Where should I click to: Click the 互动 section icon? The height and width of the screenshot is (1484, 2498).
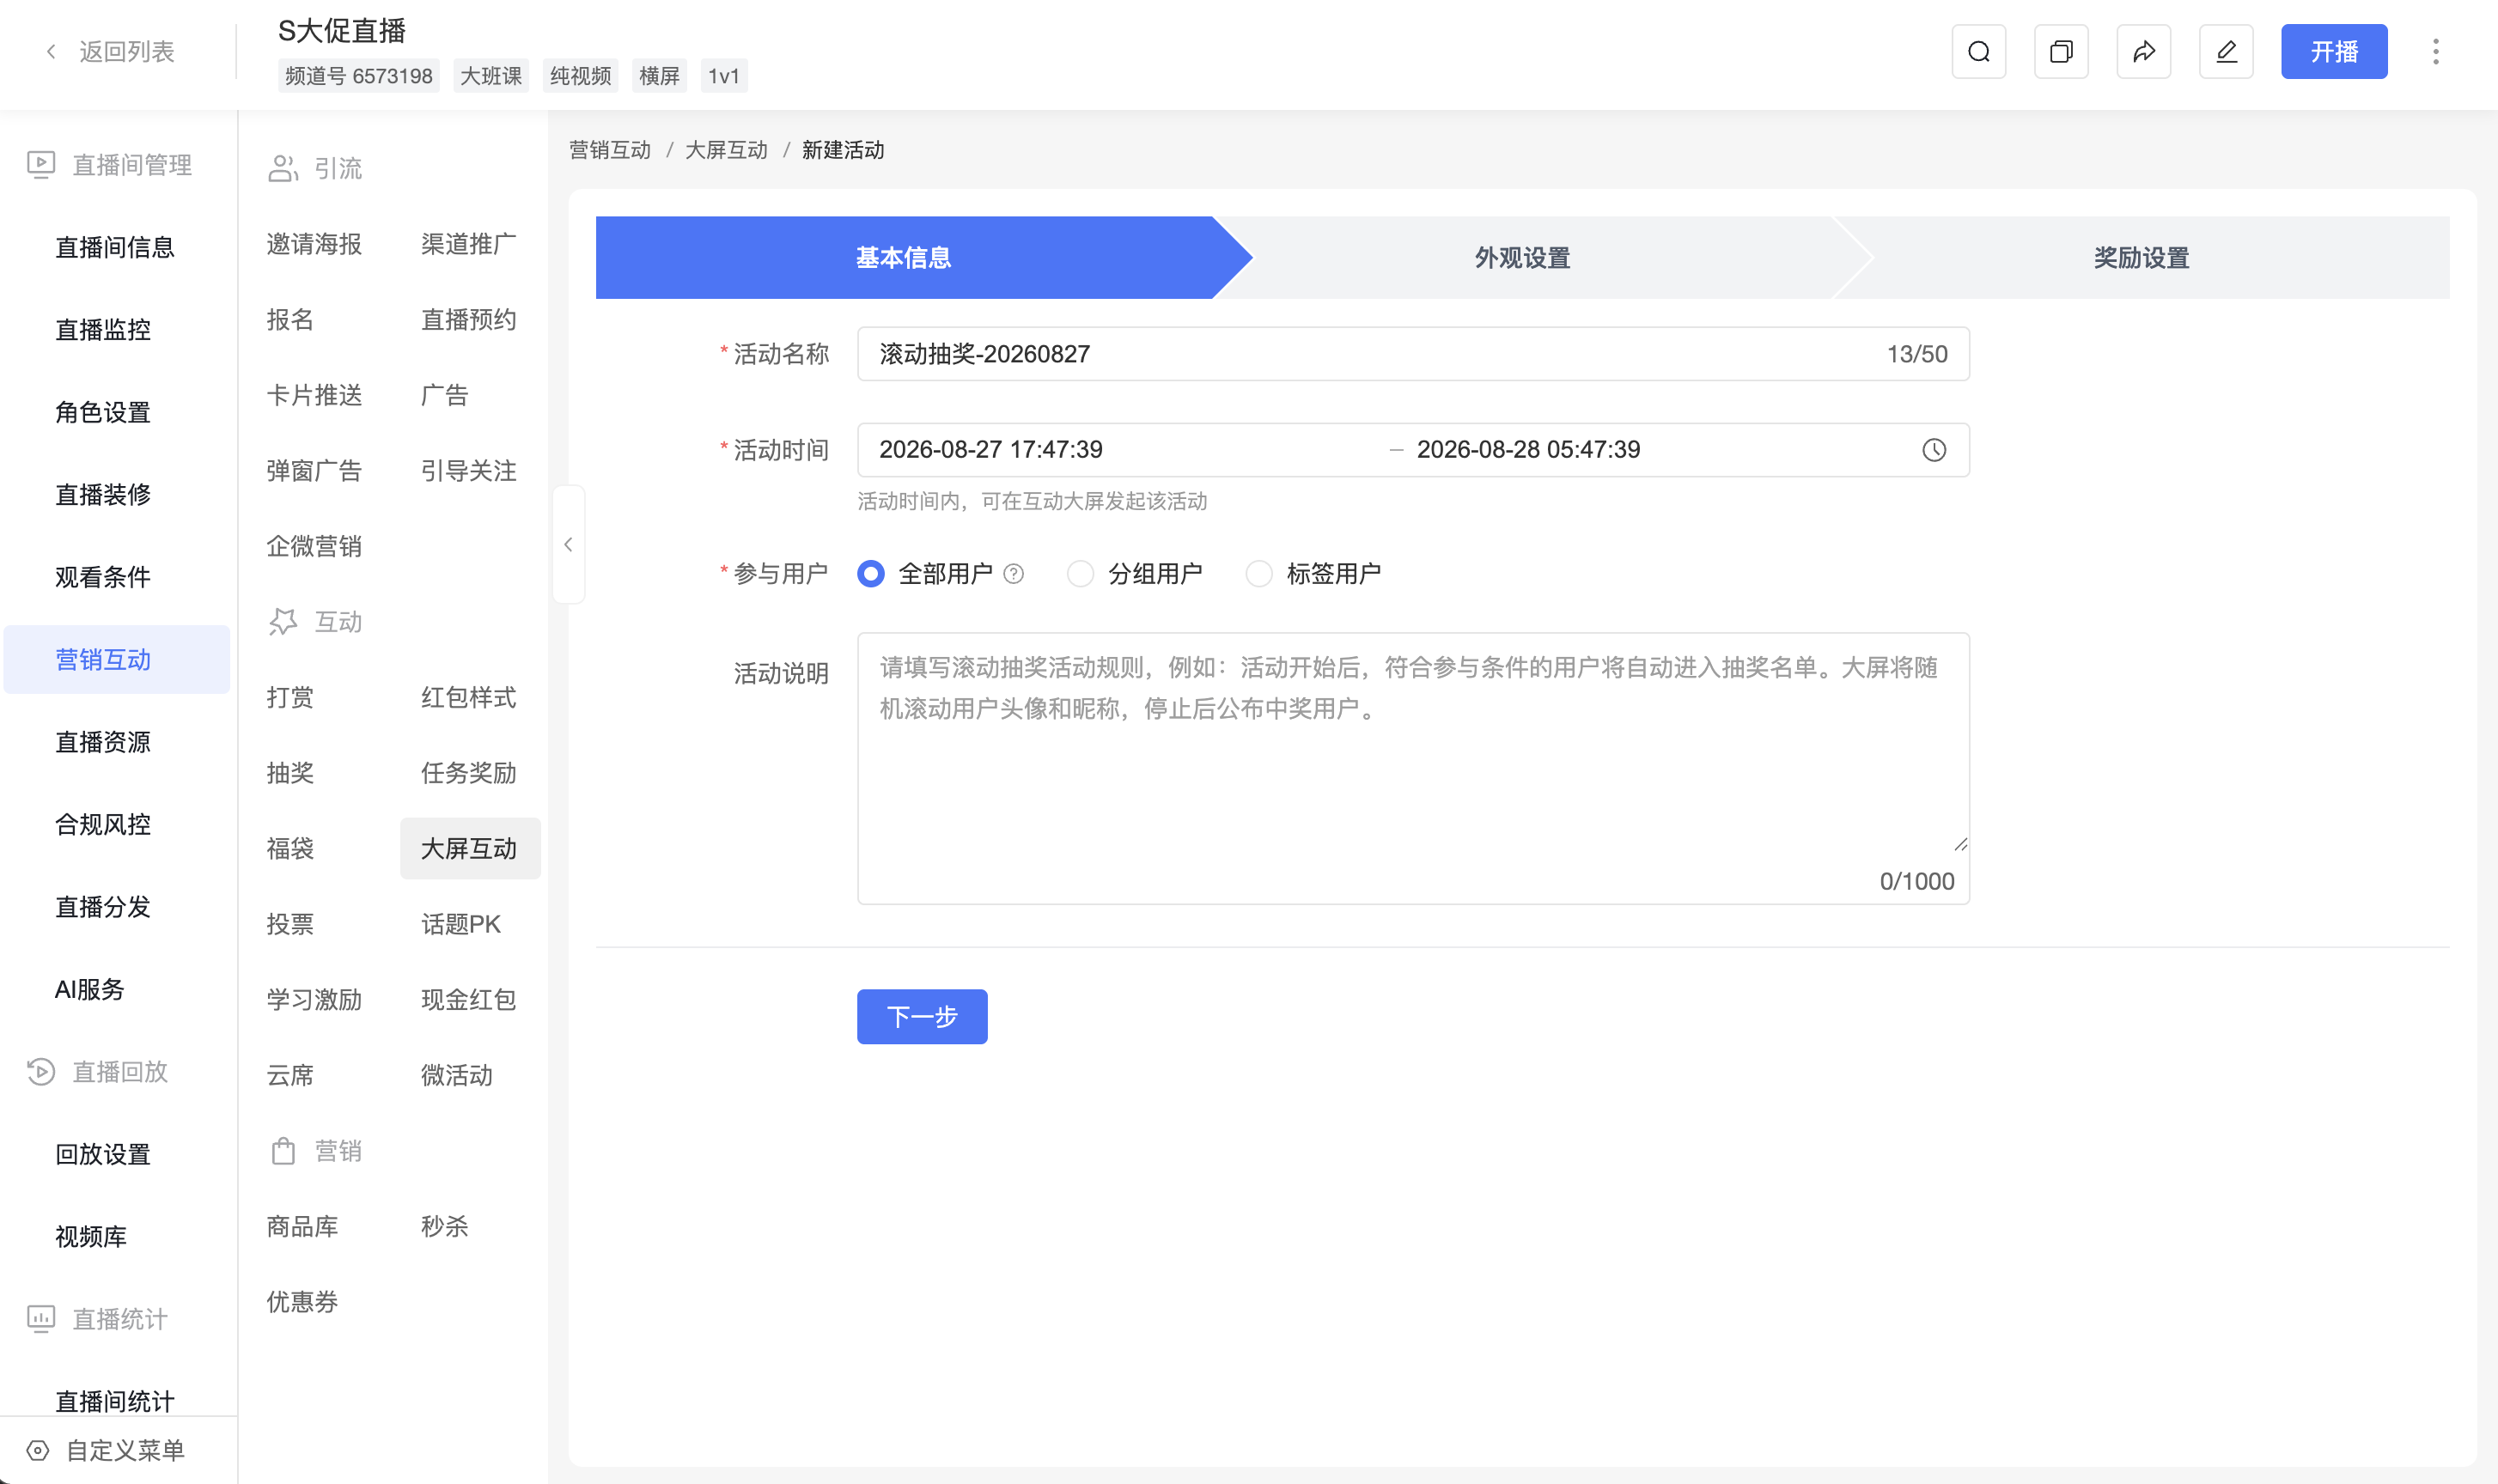click(x=283, y=621)
